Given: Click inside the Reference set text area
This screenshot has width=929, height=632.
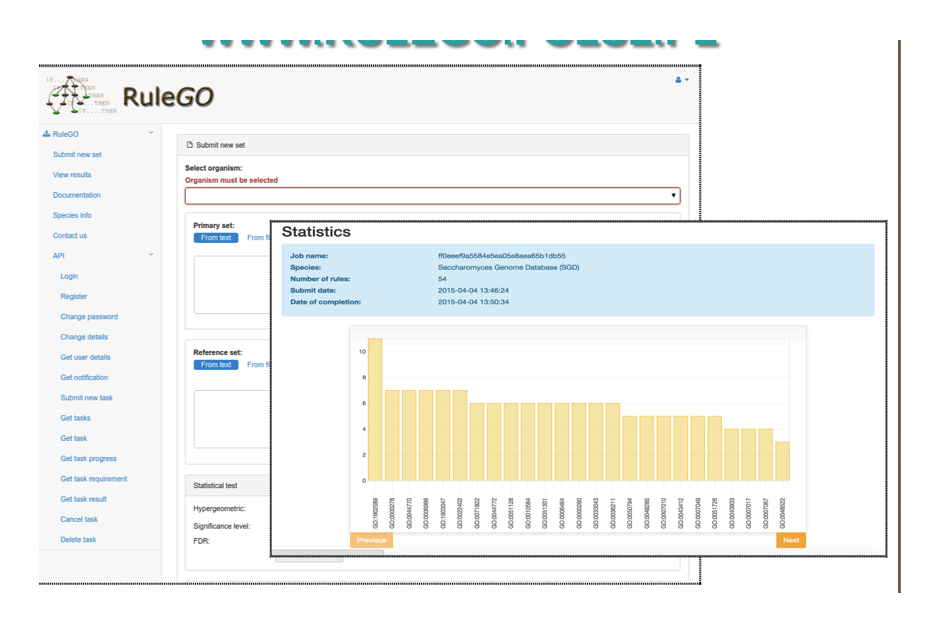Looking at the screenshot, I should point(232,419).
